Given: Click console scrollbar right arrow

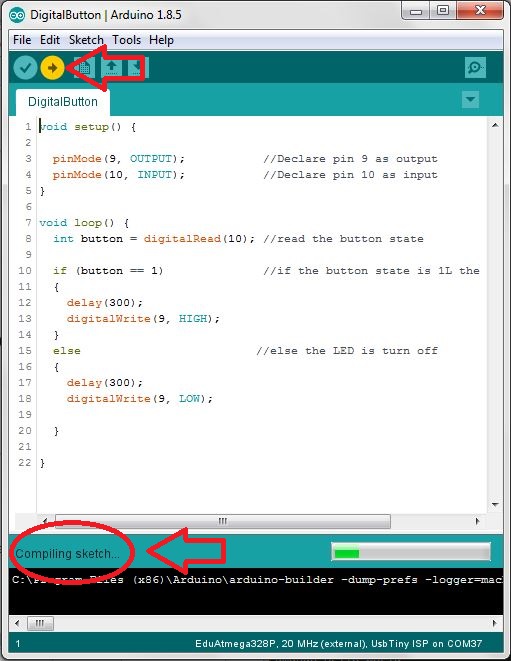Looking at the screenshot, I should (x=494, y=623).
